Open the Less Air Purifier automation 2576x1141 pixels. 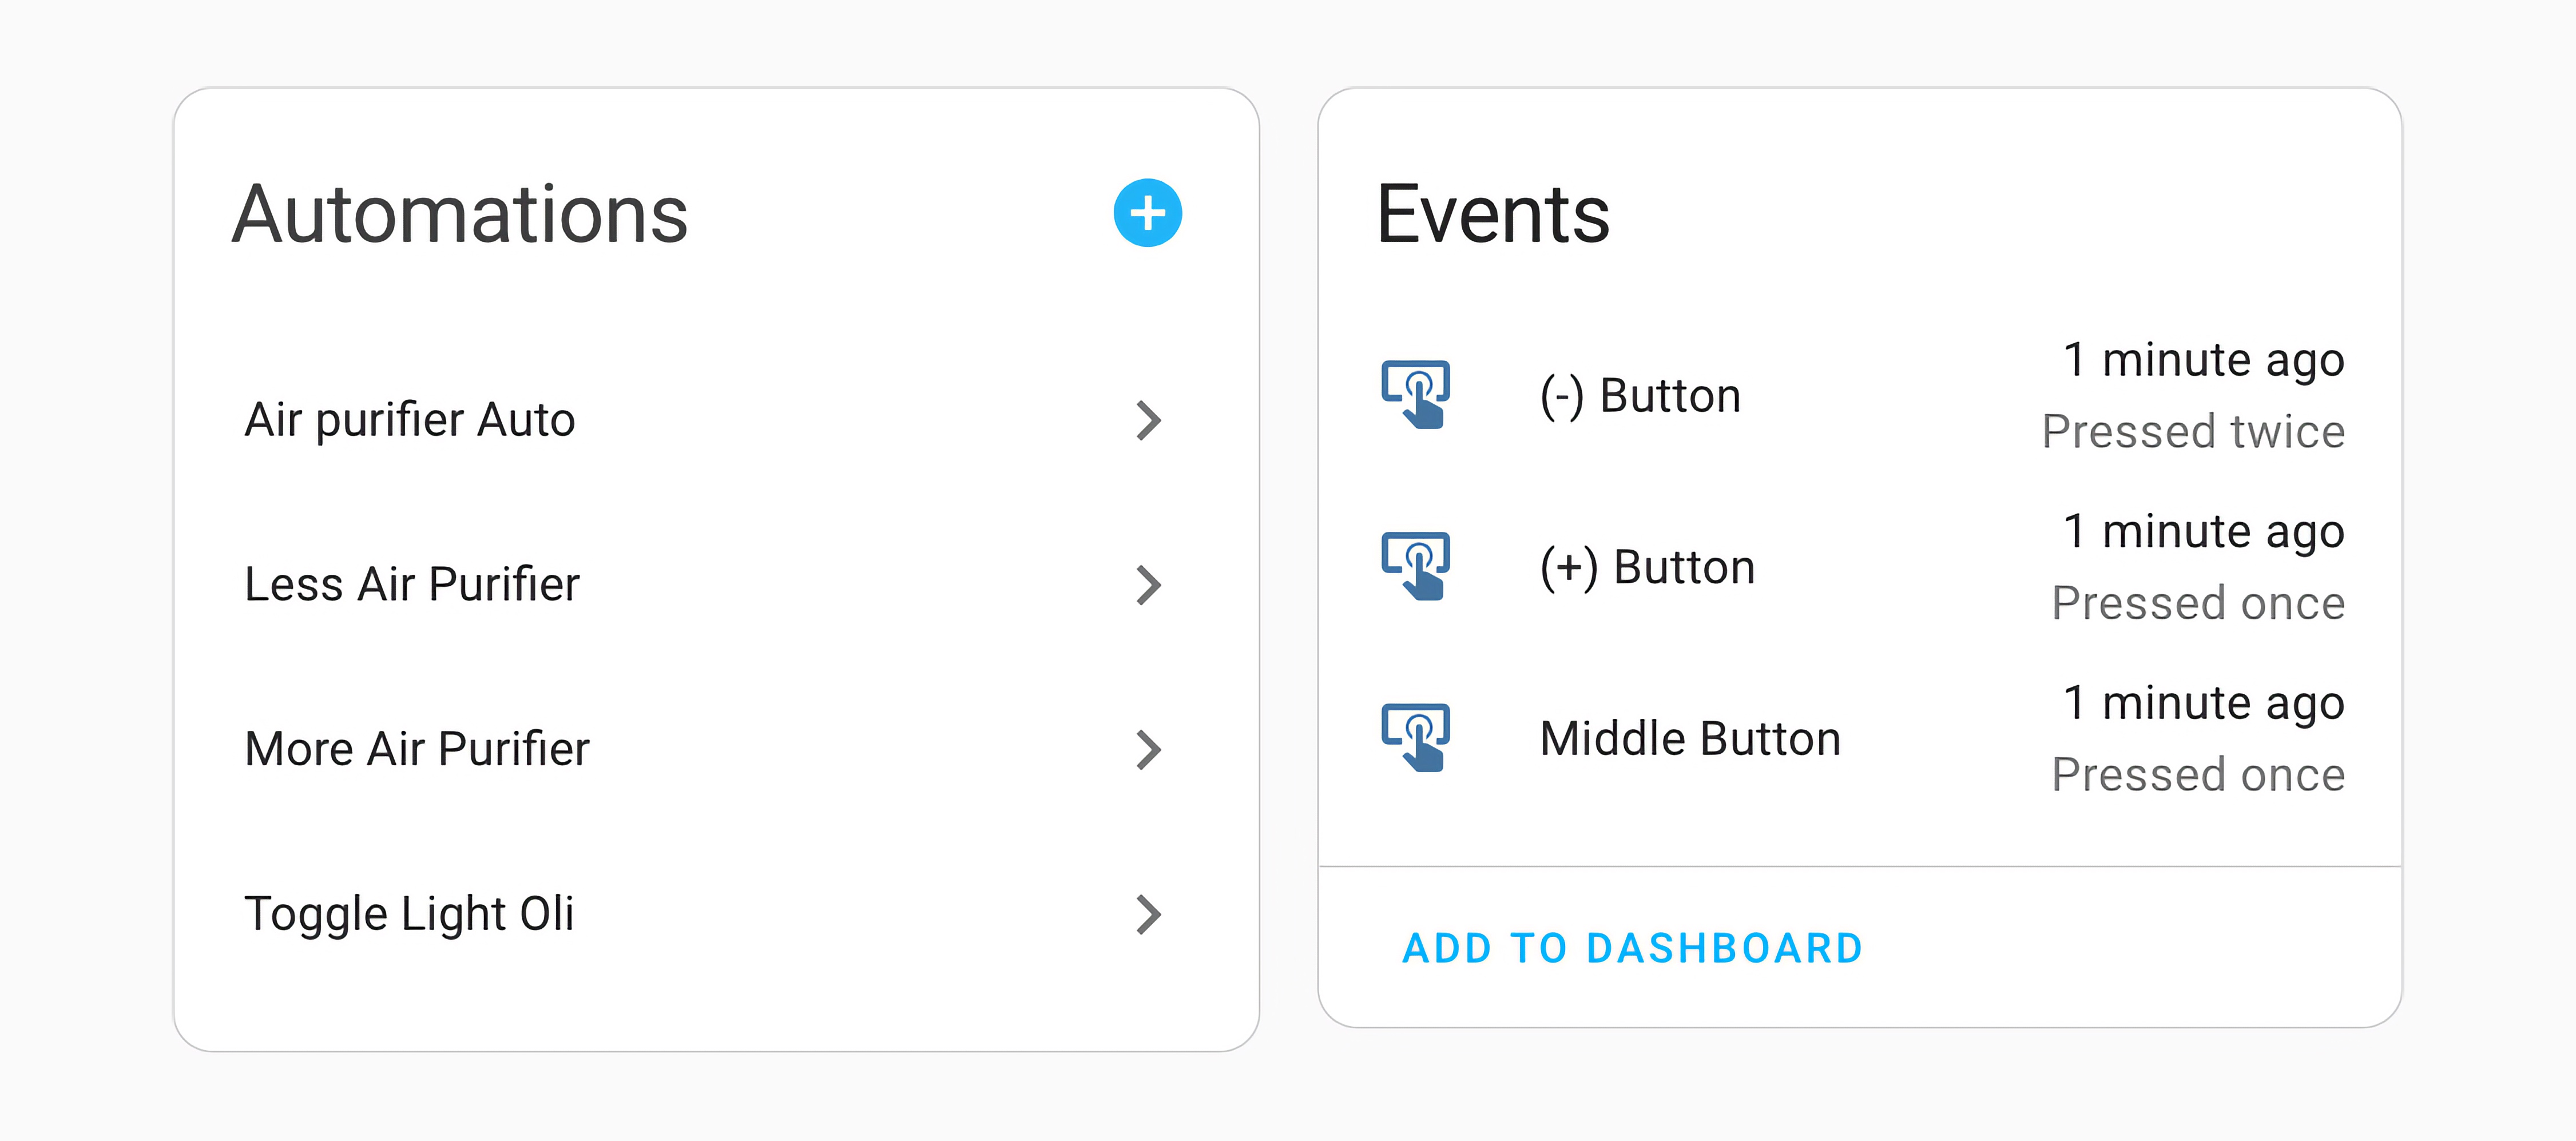point(715,585)
